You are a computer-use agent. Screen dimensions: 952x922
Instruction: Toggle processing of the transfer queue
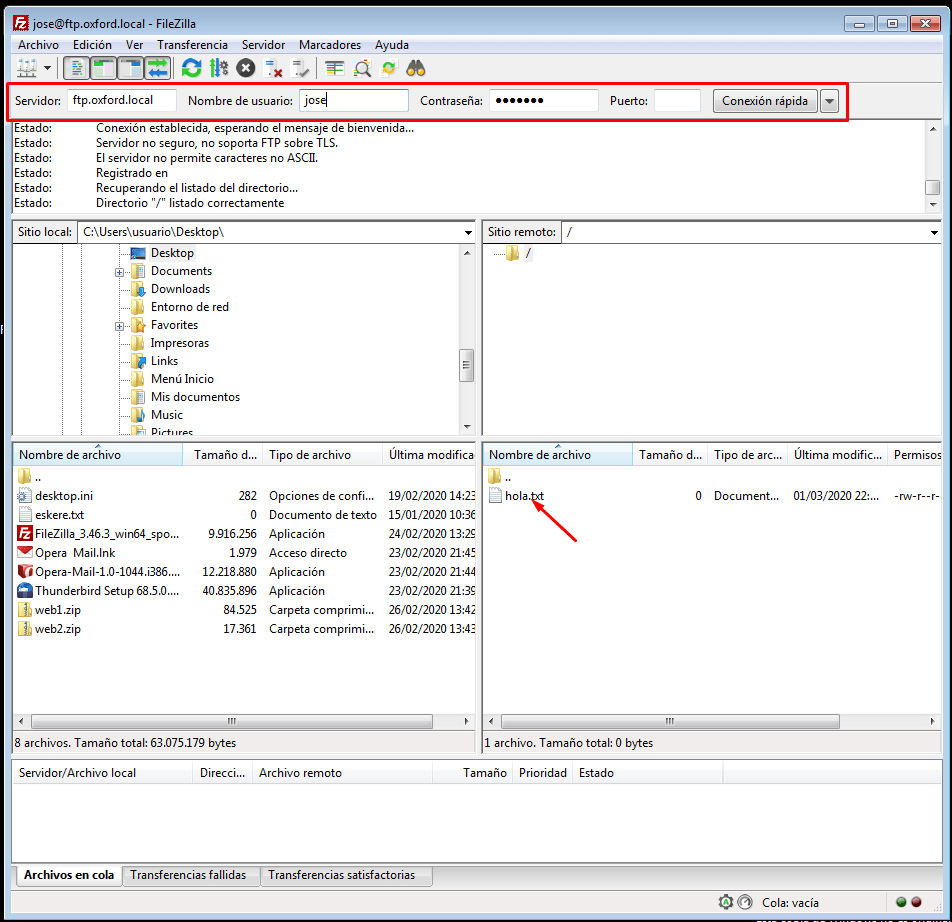coord(219,68)
